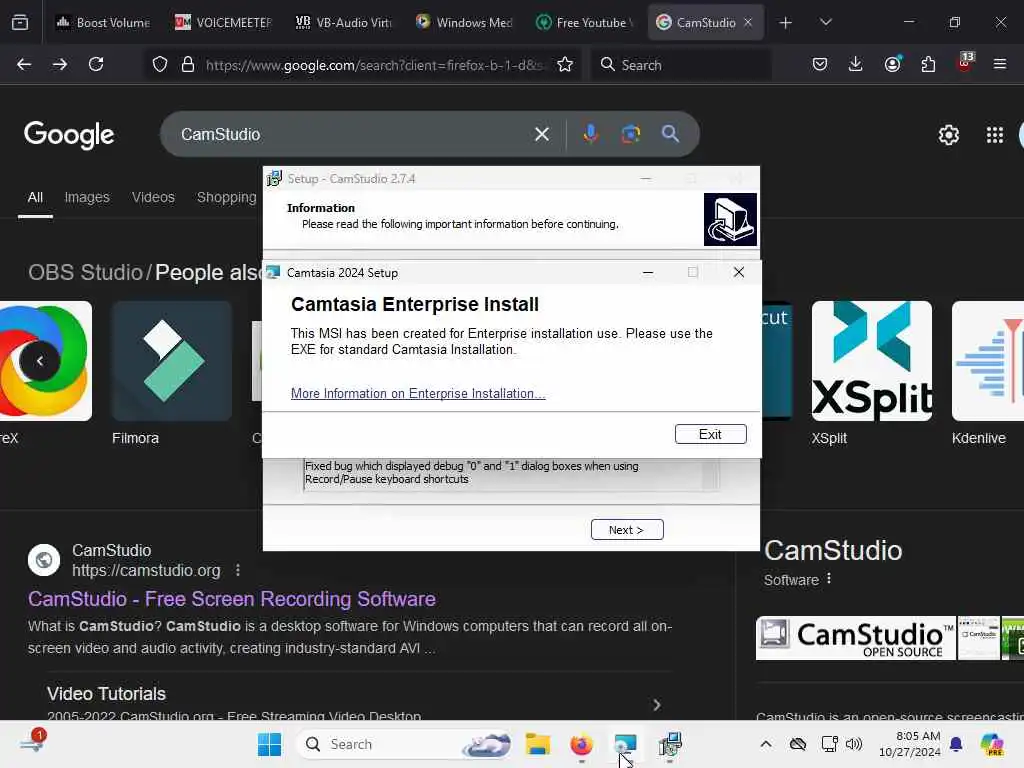
Task: Clear the Google search query
Action: (541, 134)
